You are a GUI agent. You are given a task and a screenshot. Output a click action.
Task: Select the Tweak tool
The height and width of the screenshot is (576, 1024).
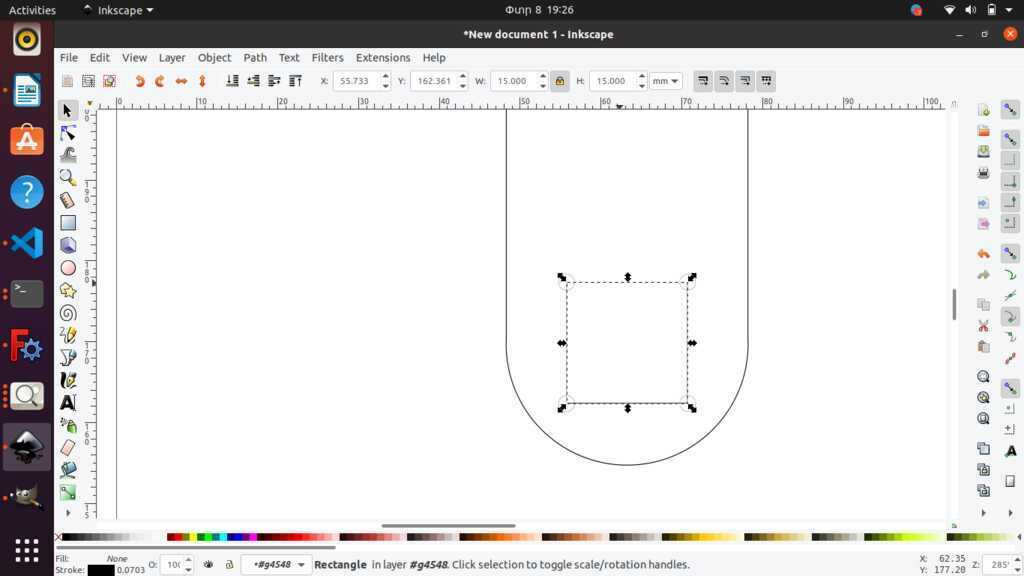[x=67, y=155]
